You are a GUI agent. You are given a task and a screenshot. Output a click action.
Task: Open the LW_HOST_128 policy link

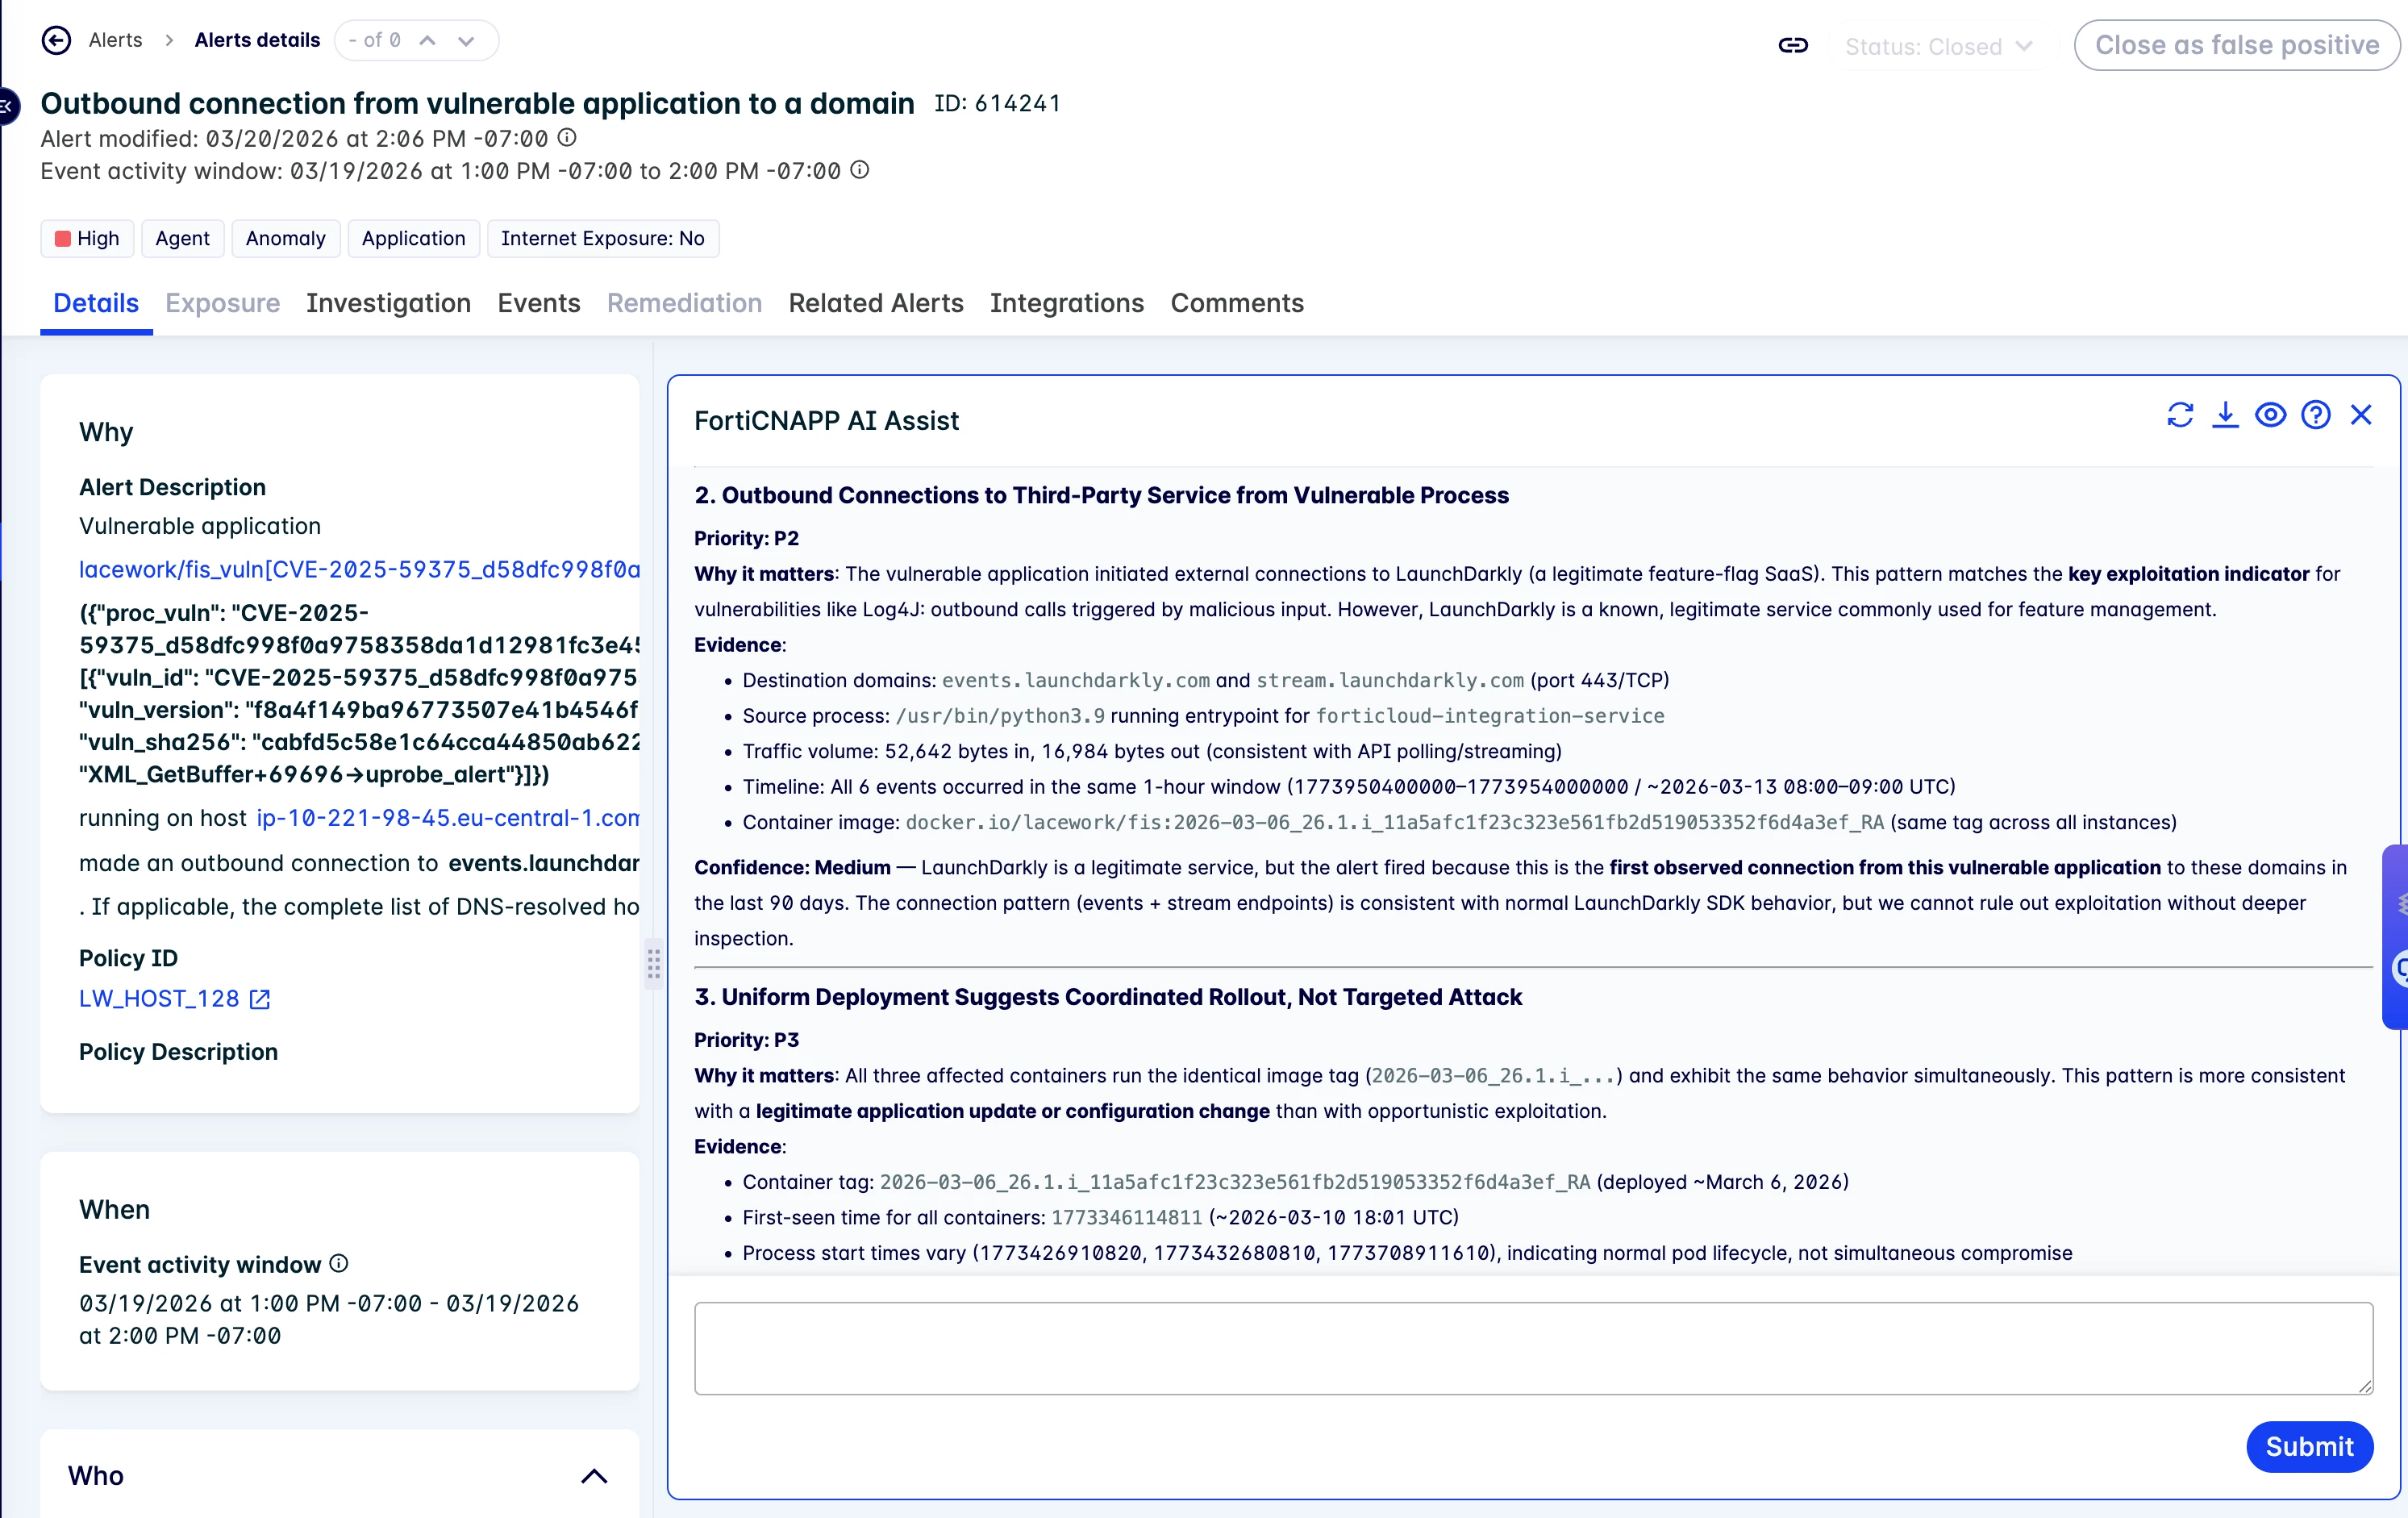pyautogui.click(x=159, y=998)
